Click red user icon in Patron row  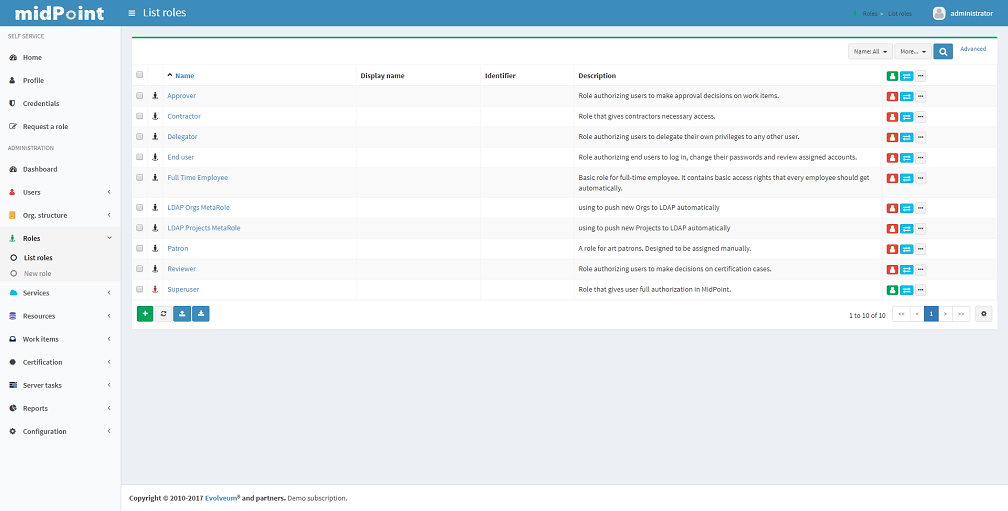point(892,249)
